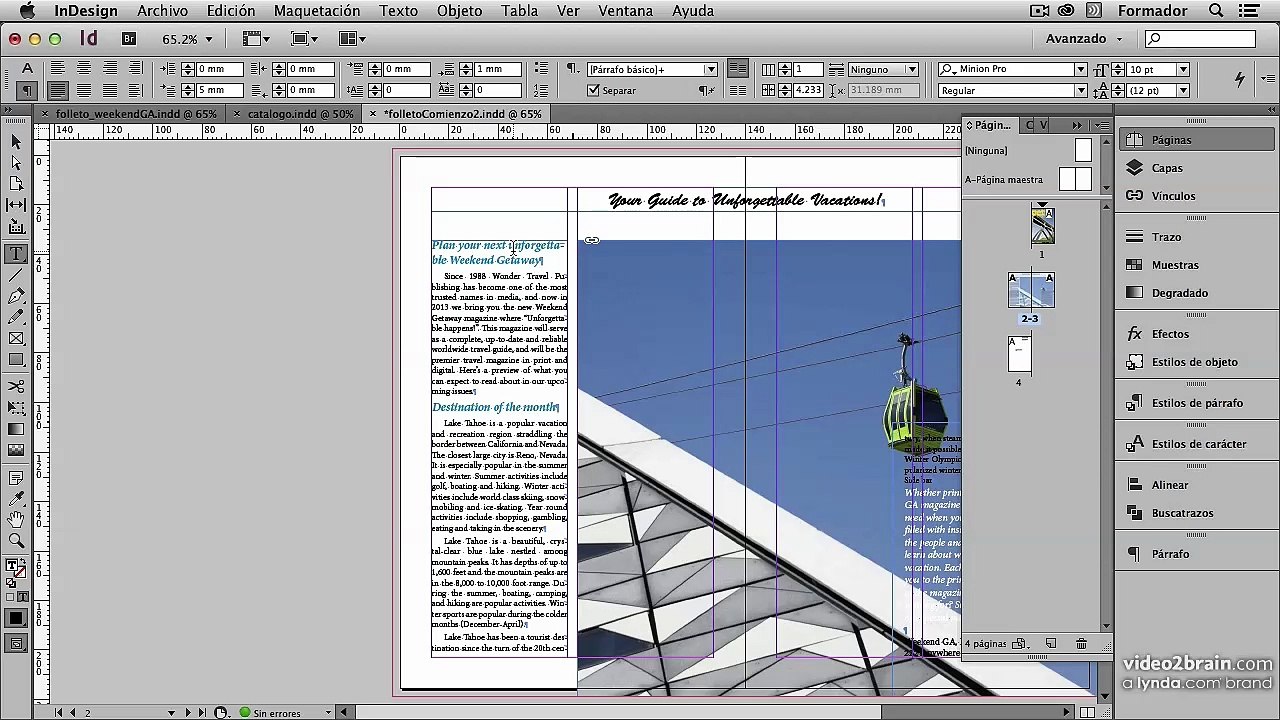Select the Free Transform tool

(16, 407)
